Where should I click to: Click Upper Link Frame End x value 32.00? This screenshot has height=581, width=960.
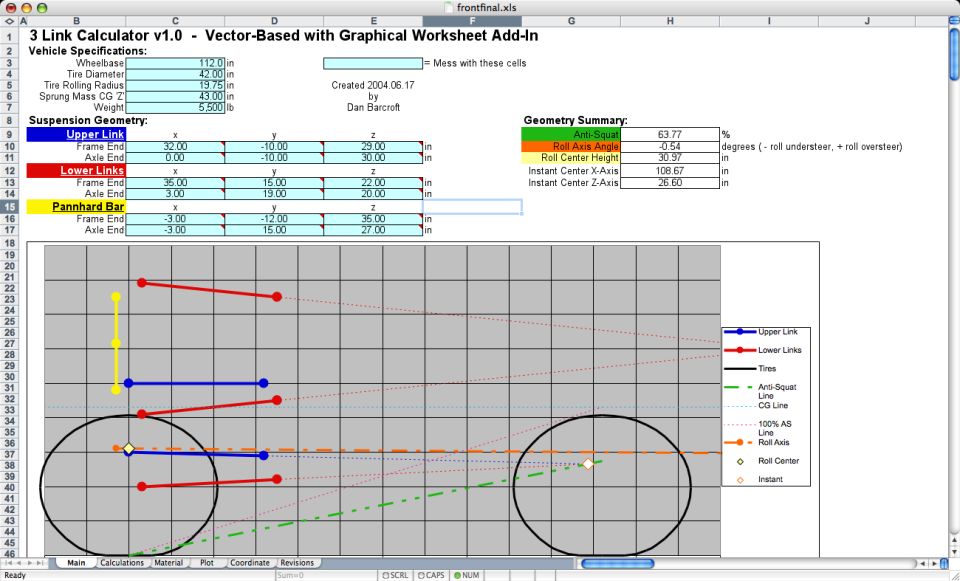[175, 147]
